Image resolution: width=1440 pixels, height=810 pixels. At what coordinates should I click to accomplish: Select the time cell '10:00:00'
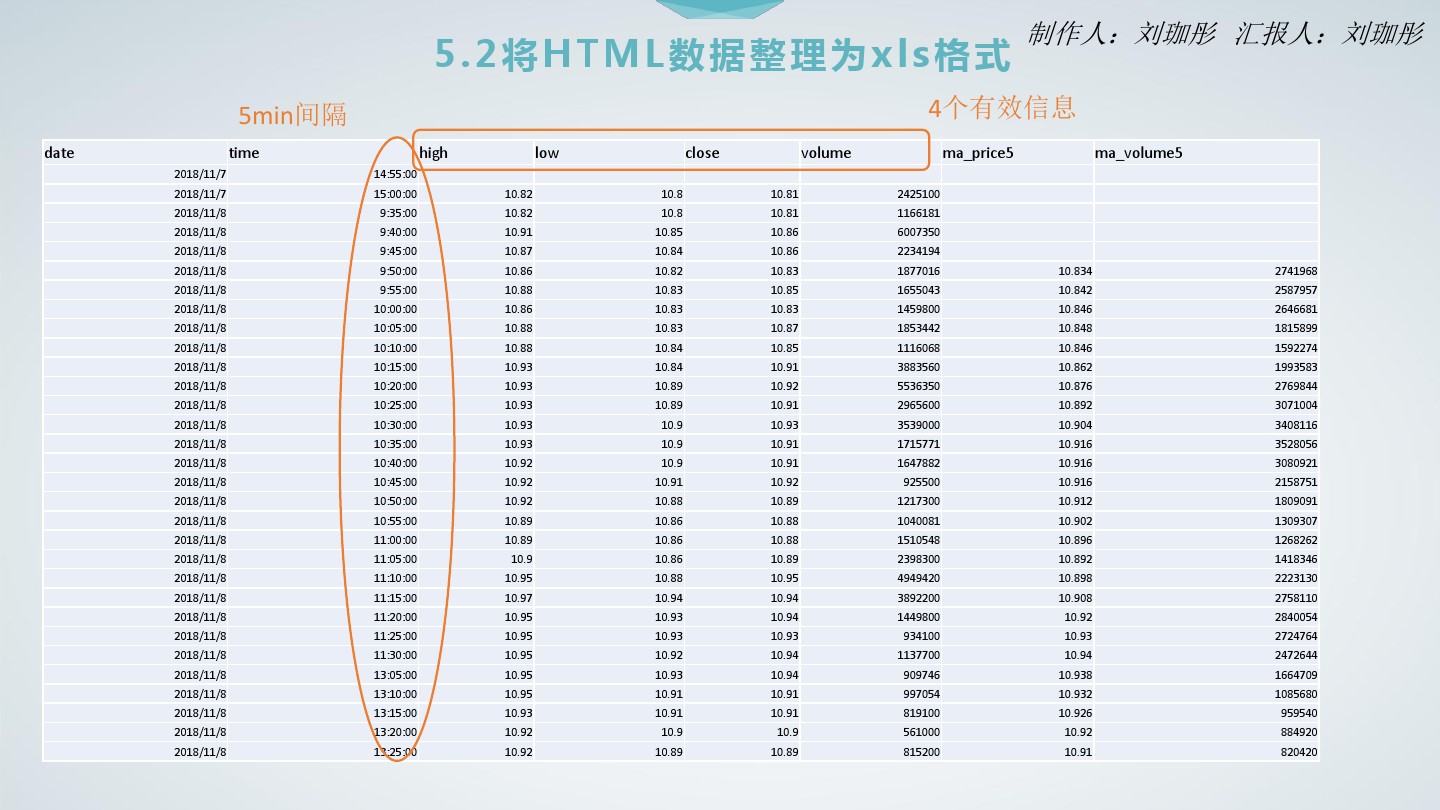click(395, 310)
